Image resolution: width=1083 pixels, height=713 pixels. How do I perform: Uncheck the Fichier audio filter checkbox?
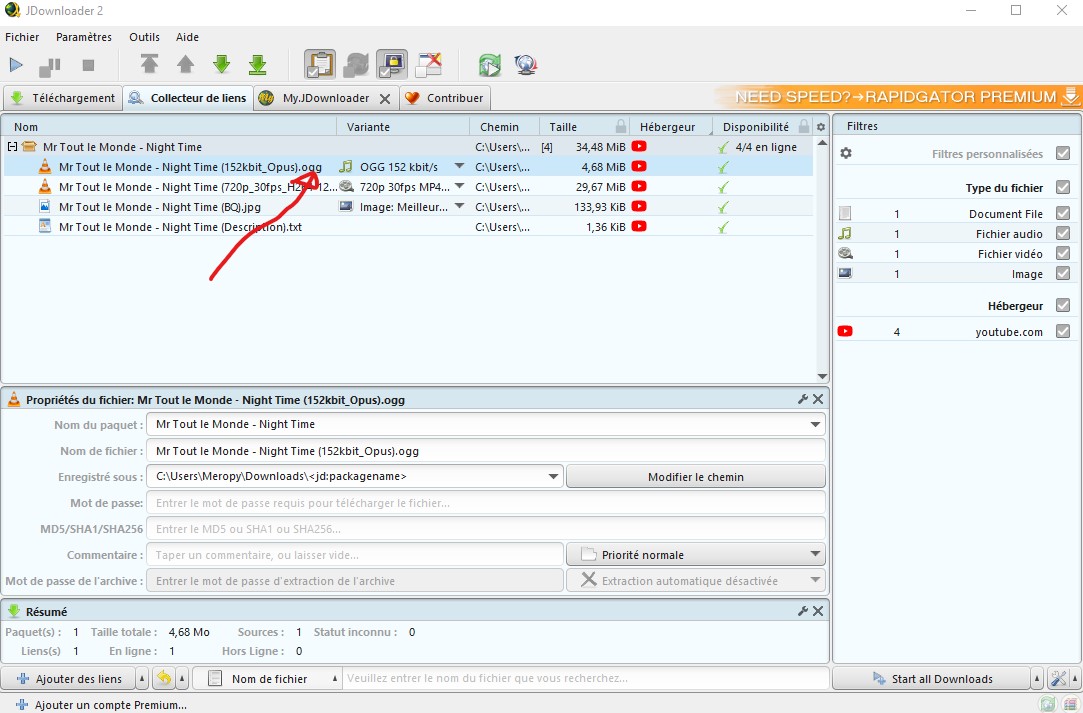1063,233
